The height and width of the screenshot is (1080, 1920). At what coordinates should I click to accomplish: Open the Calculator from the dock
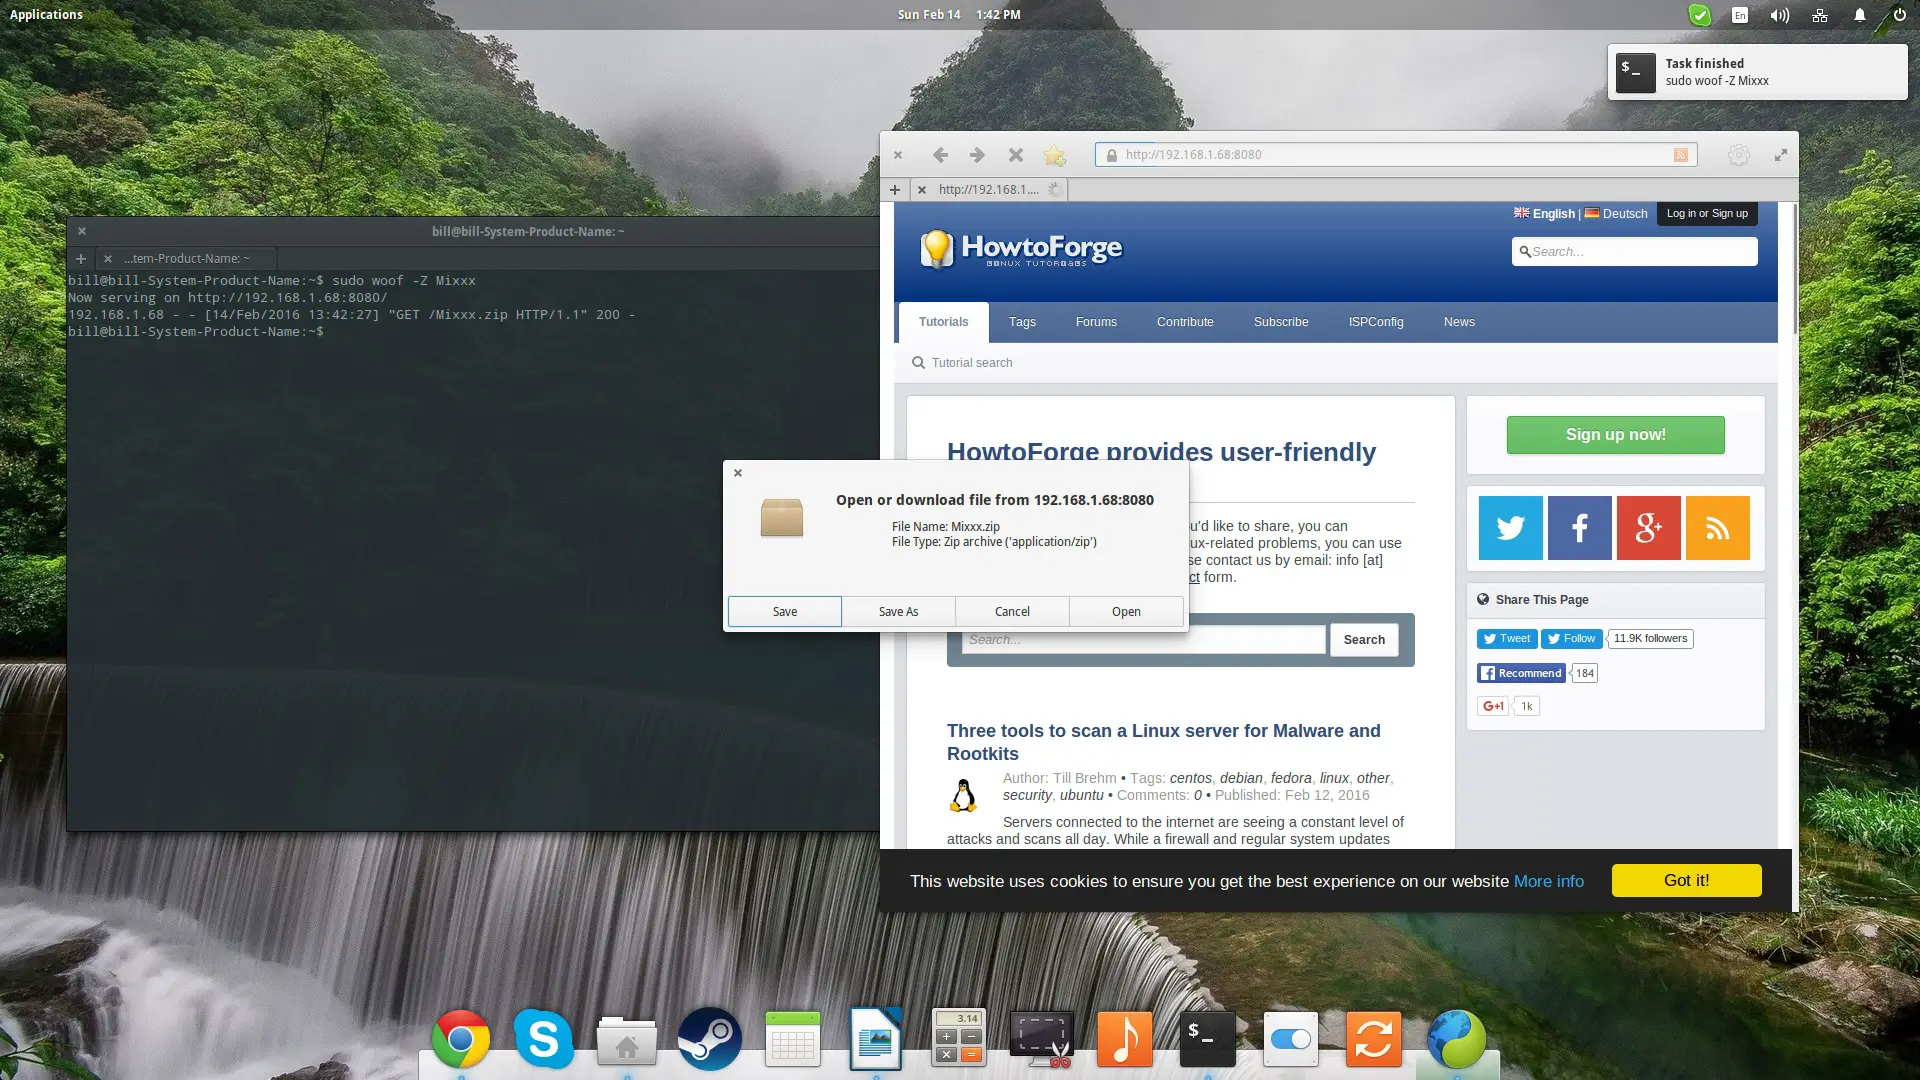point(959,1037)
